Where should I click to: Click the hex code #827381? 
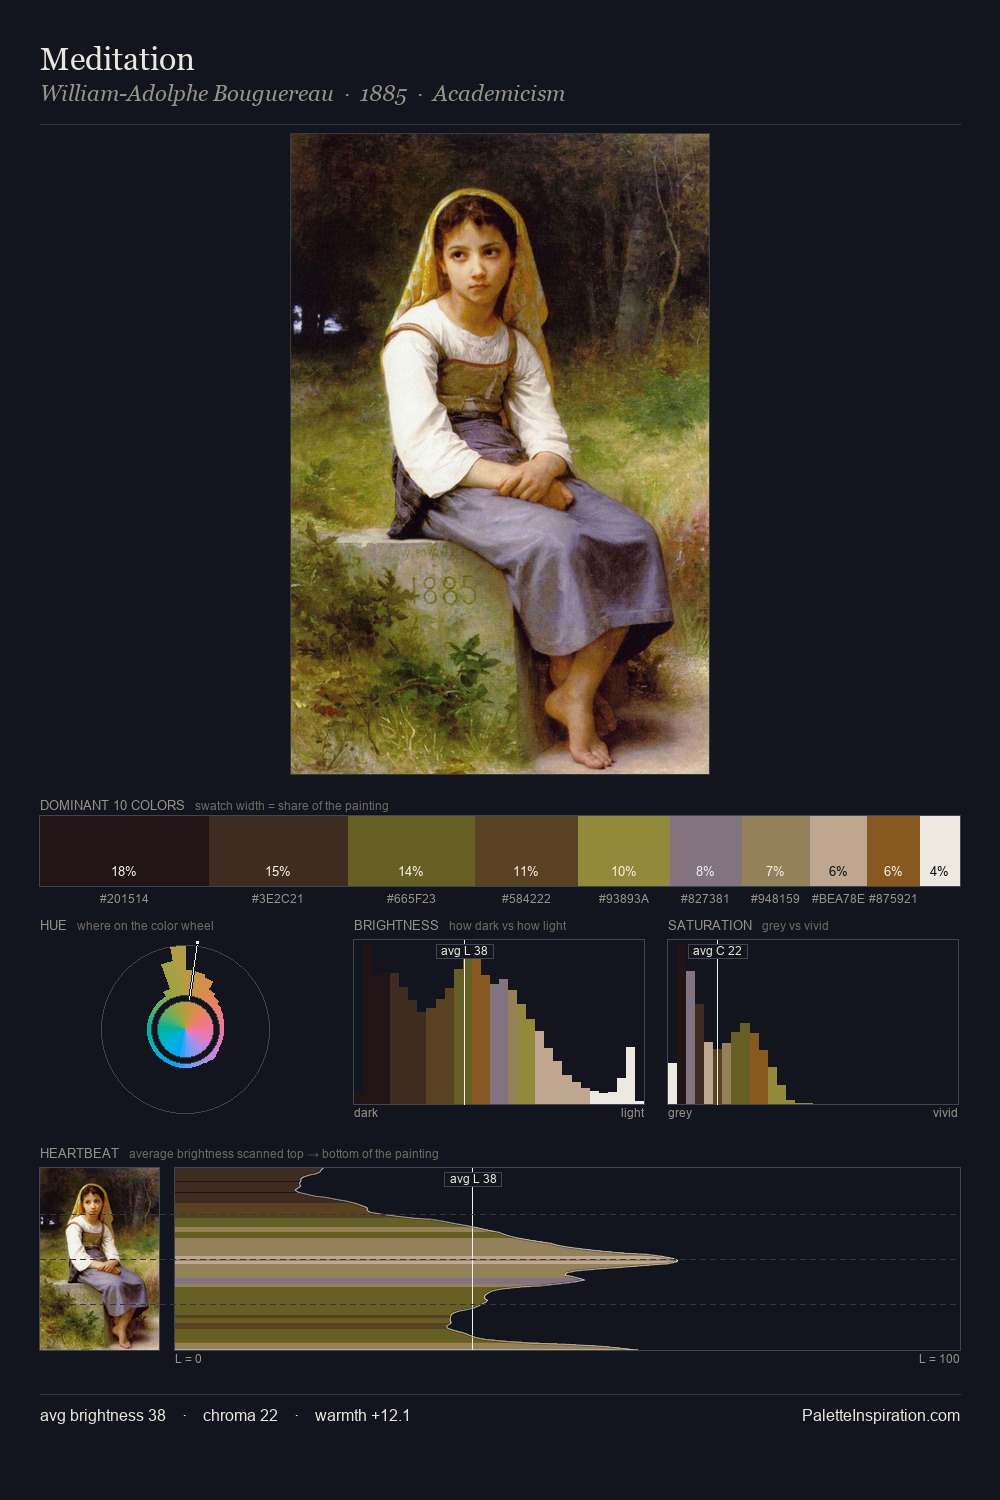(x=705, y=899)
